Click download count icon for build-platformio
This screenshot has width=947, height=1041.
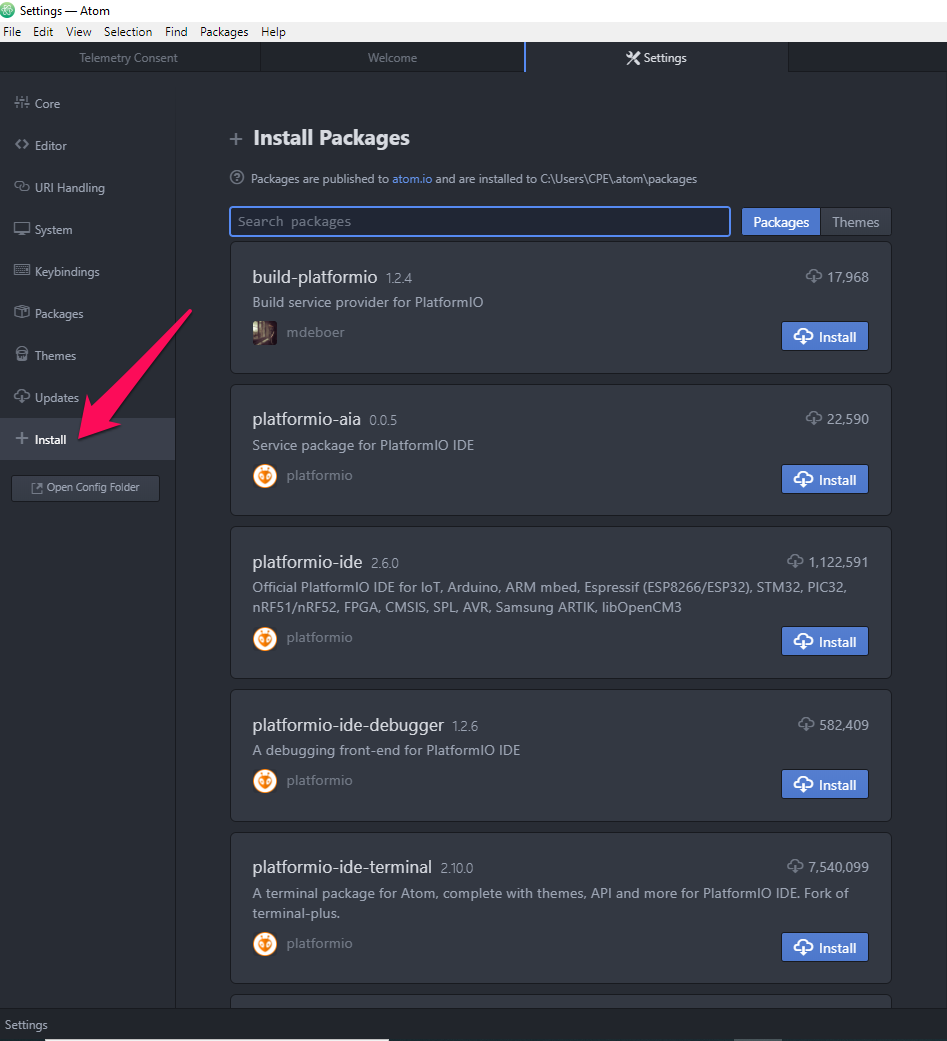(x=814, y=276)
